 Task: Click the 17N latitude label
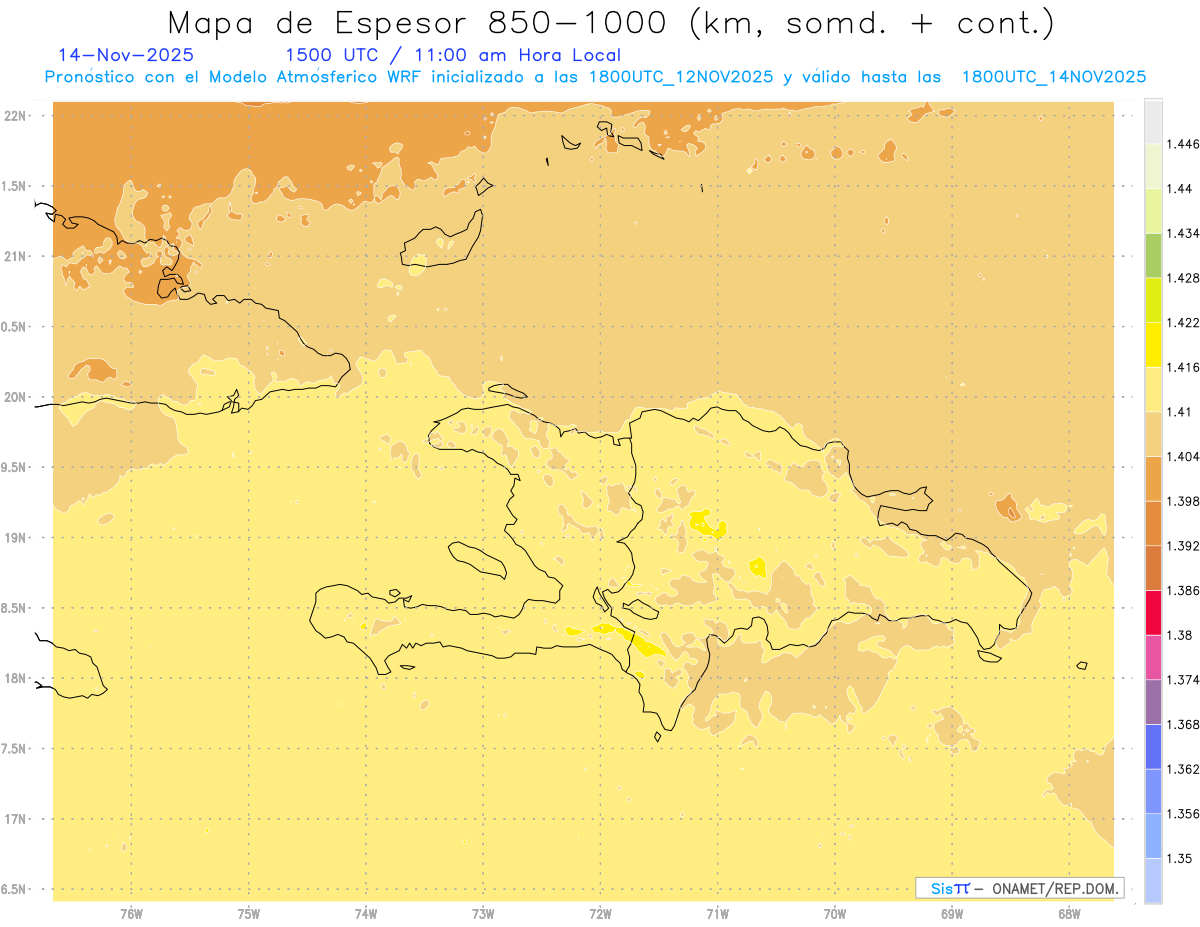click(15, 820)
